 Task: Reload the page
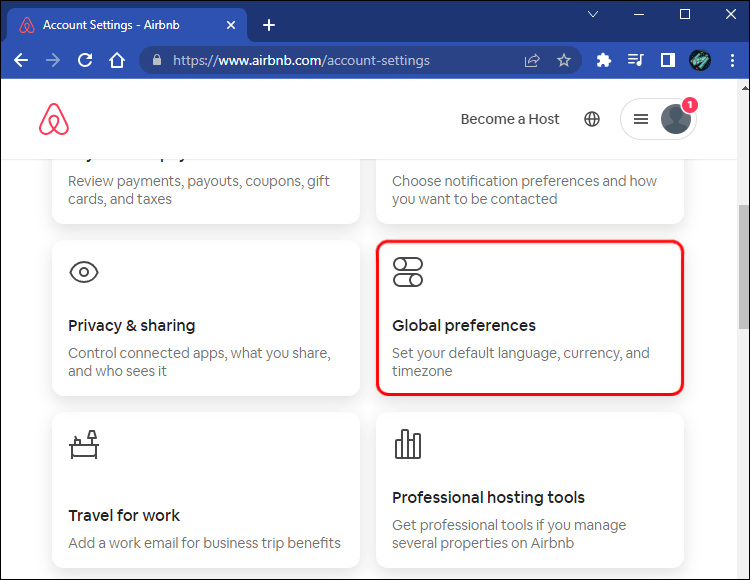pyautogui.click(x=84, y=60)
